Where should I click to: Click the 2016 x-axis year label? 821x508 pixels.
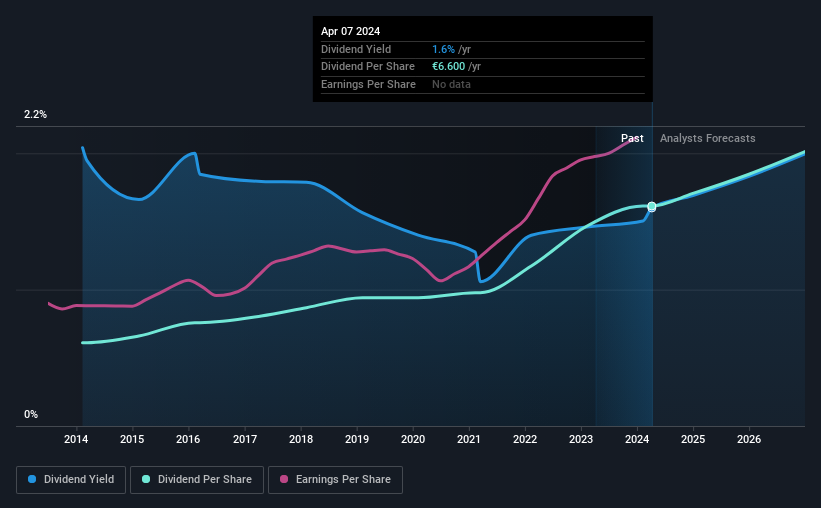point(188,439)
